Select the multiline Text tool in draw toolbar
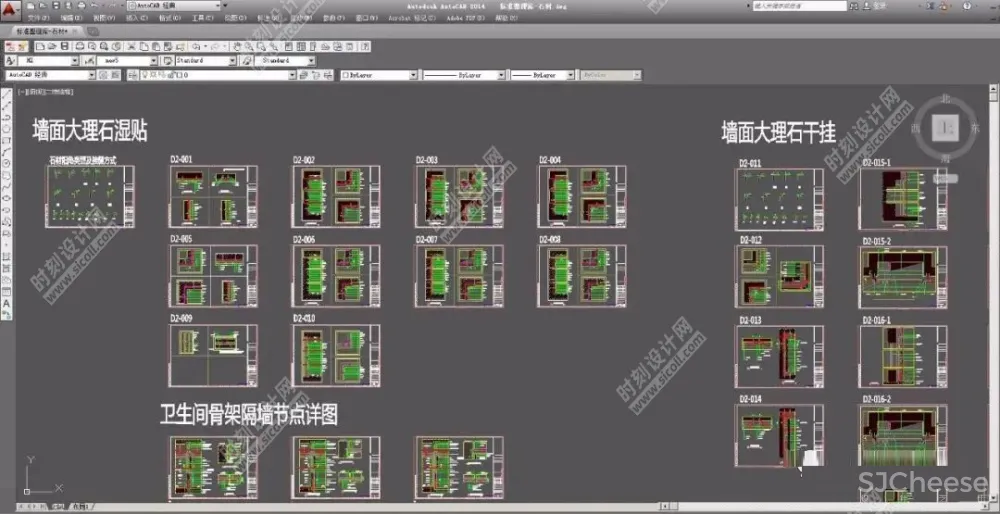The height and width of the screenshot is (514, 1000). [6, 301]
